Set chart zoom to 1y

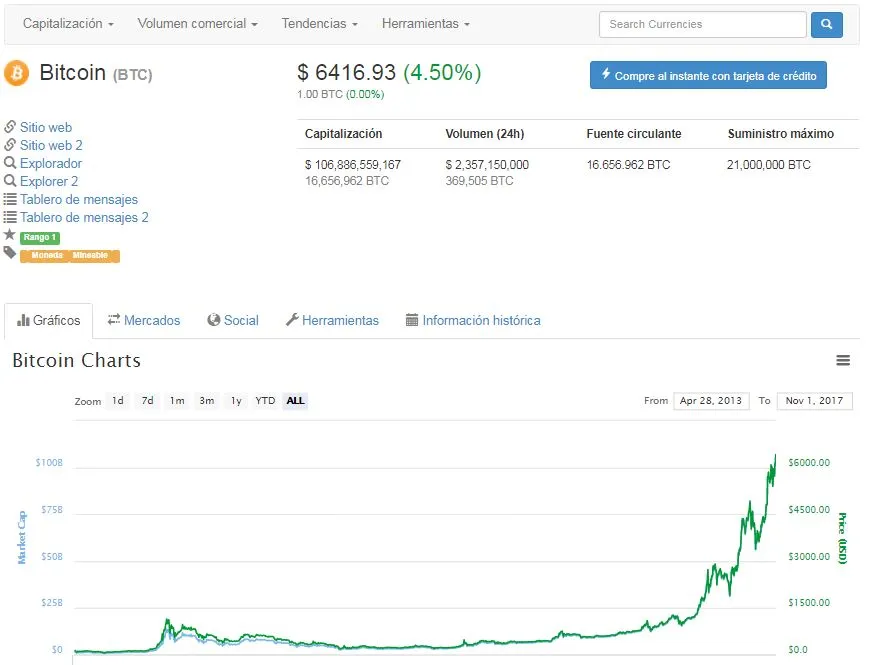coord(236,401)
